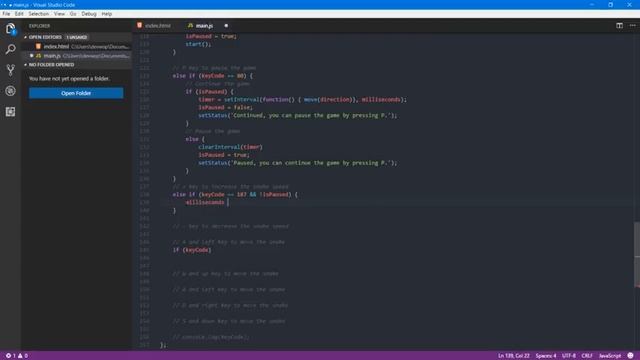Screen dimensions: 640x360
Task: Click the editor vertical scrollbar thumb
Action: [637, 255]
